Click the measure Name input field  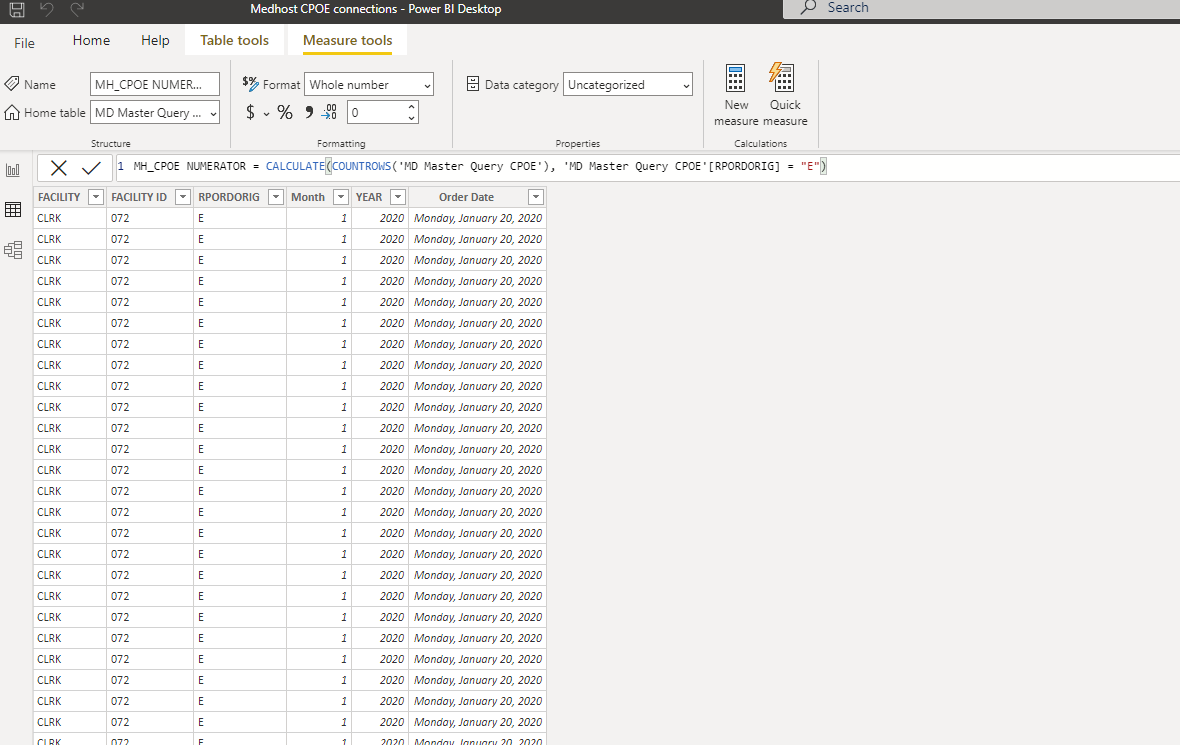coord(155,84)
